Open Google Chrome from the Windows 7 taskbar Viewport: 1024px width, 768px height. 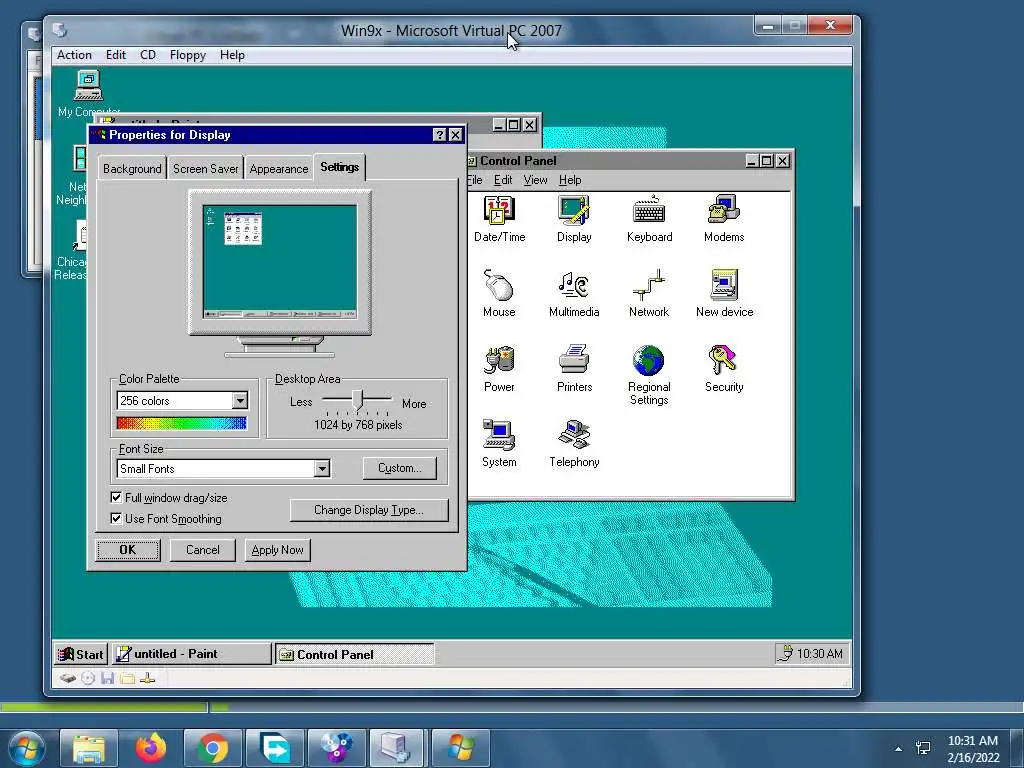click(213, 748)
